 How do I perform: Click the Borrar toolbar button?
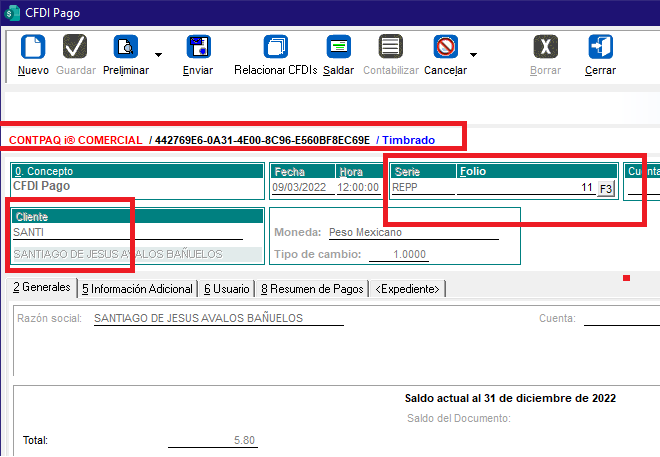point(545,48)
